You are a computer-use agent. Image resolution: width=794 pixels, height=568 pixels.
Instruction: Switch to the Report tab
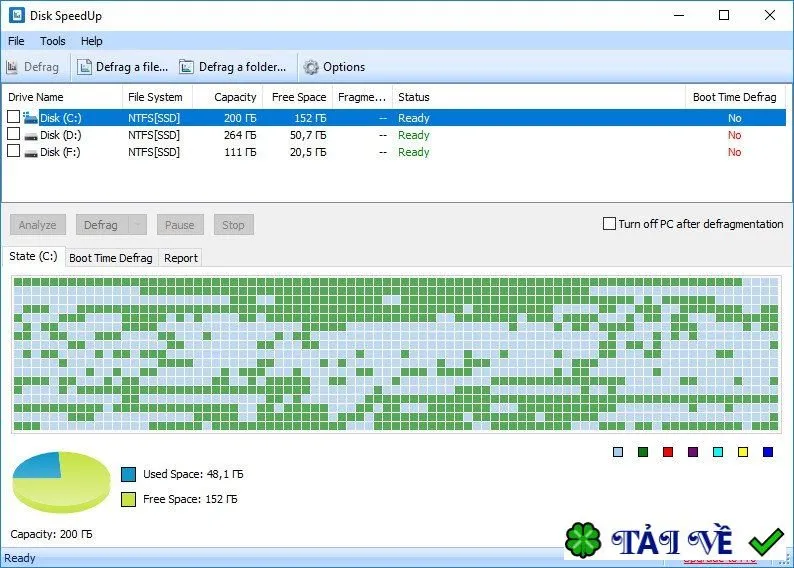pos(181,258)
